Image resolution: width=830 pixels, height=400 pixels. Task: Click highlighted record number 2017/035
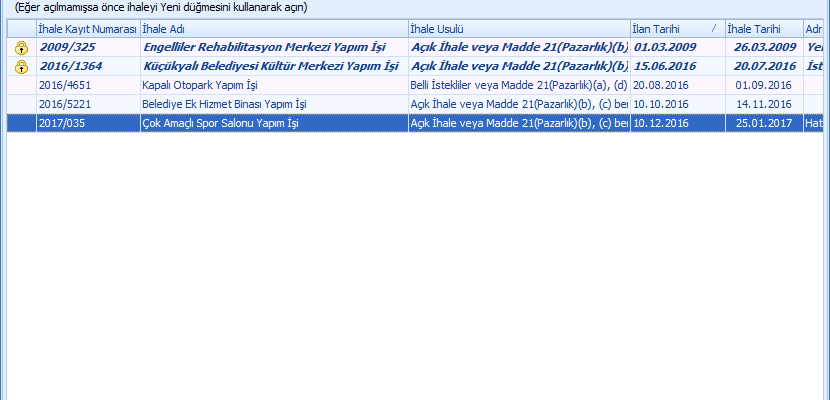coord(60,124)
